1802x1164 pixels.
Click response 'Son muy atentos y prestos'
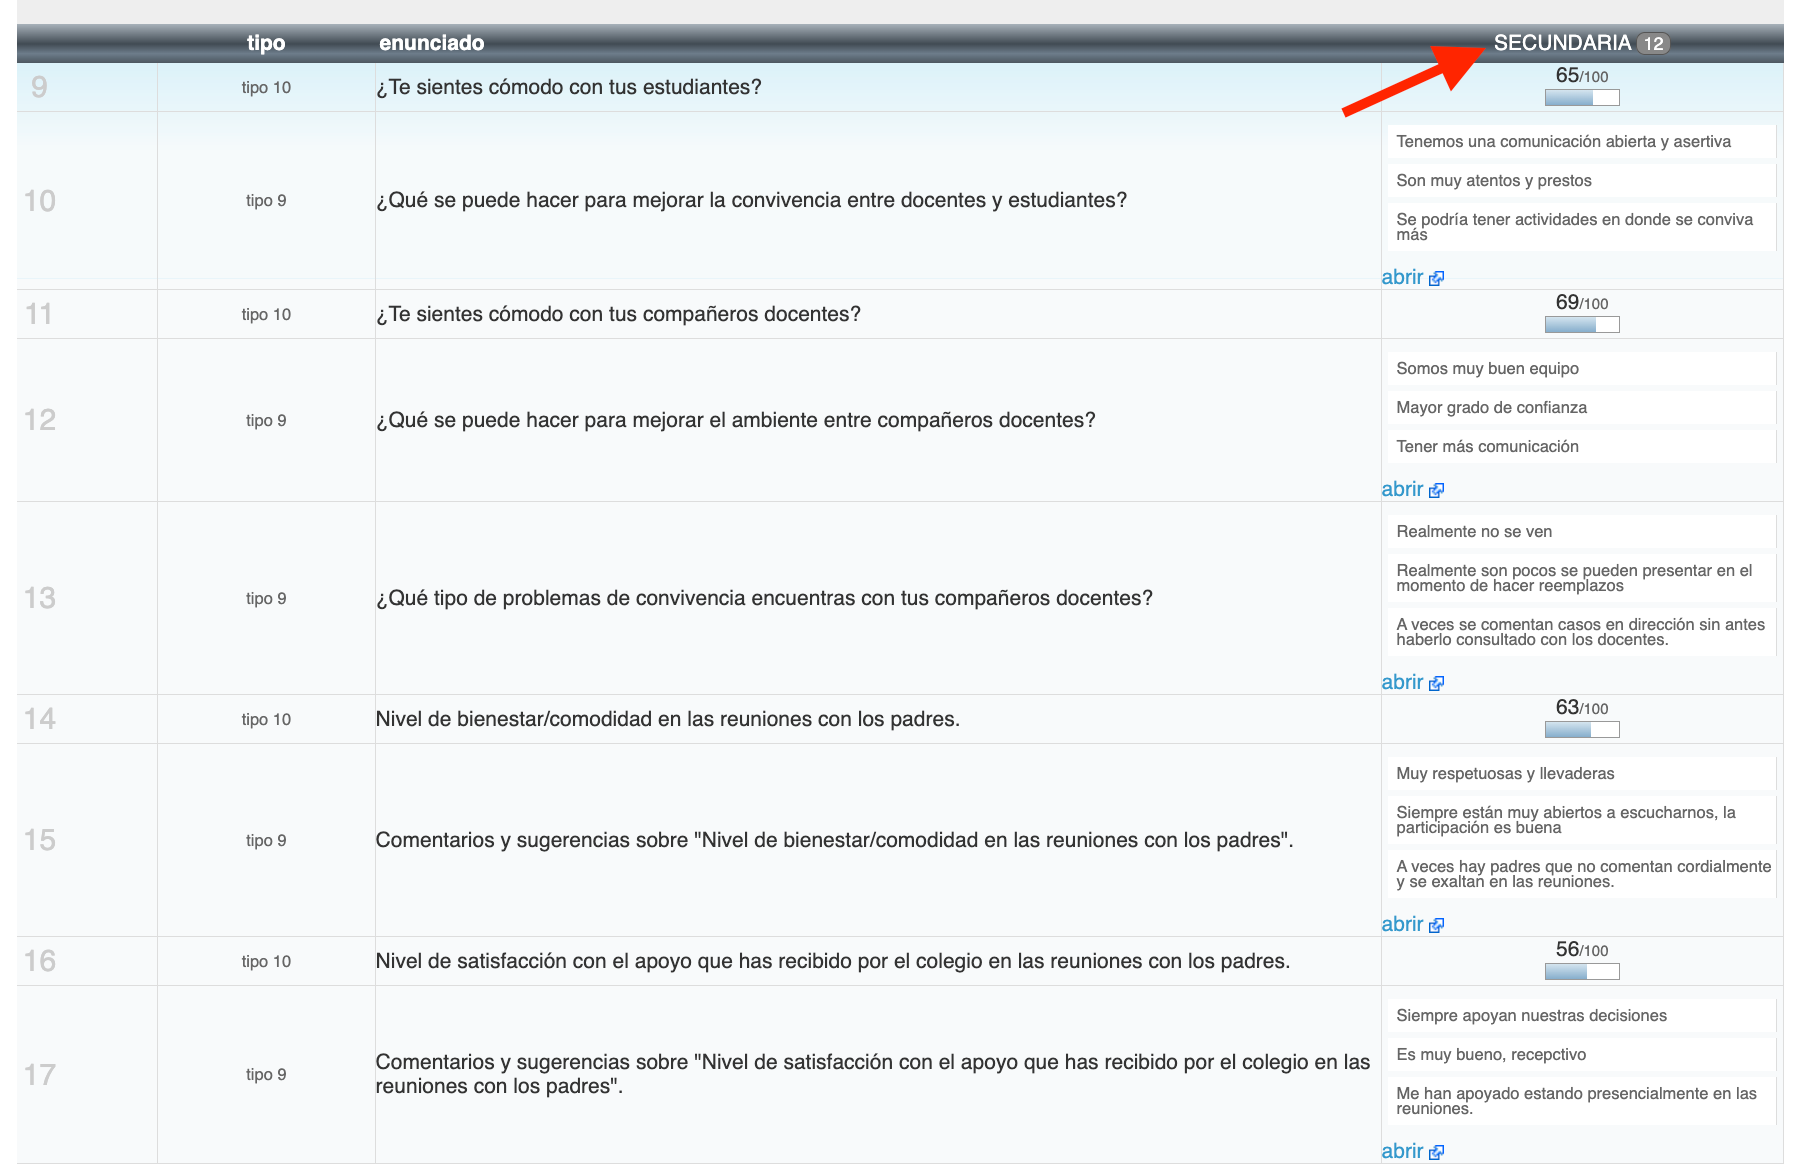coord(1580,181)
